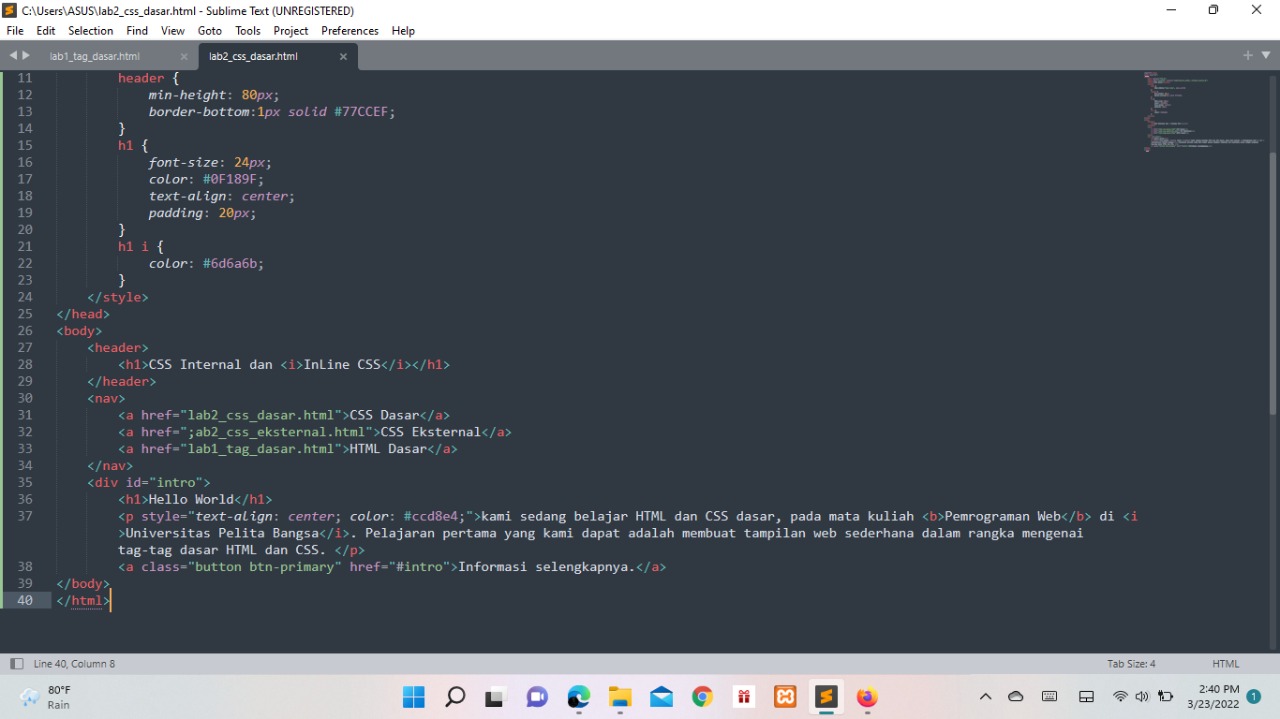Show hidden tray icons chevron
Image resolution: width=1280 pixels, height=719 pixels.
985,697
